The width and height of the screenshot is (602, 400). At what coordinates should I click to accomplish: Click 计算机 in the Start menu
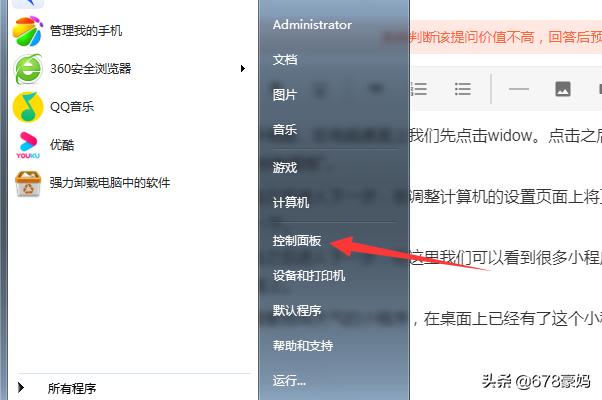[291, 202]
